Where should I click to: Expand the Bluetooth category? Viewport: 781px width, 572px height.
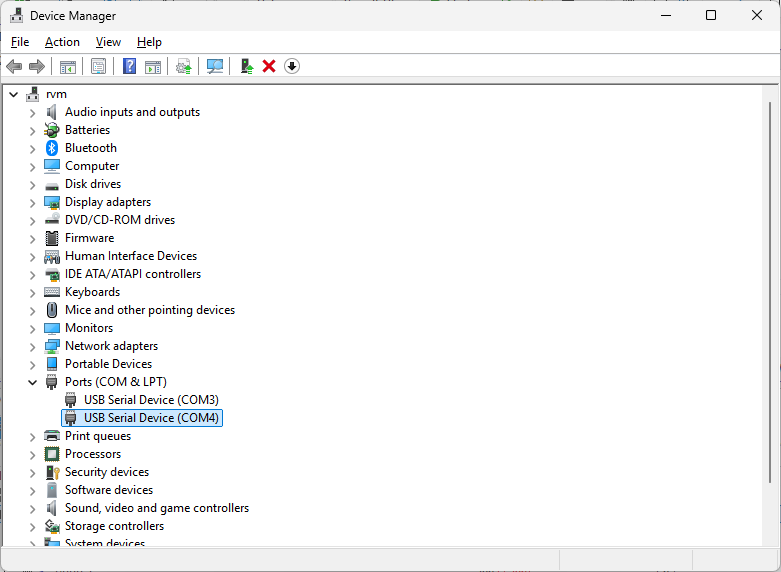[x=32, y=148]
